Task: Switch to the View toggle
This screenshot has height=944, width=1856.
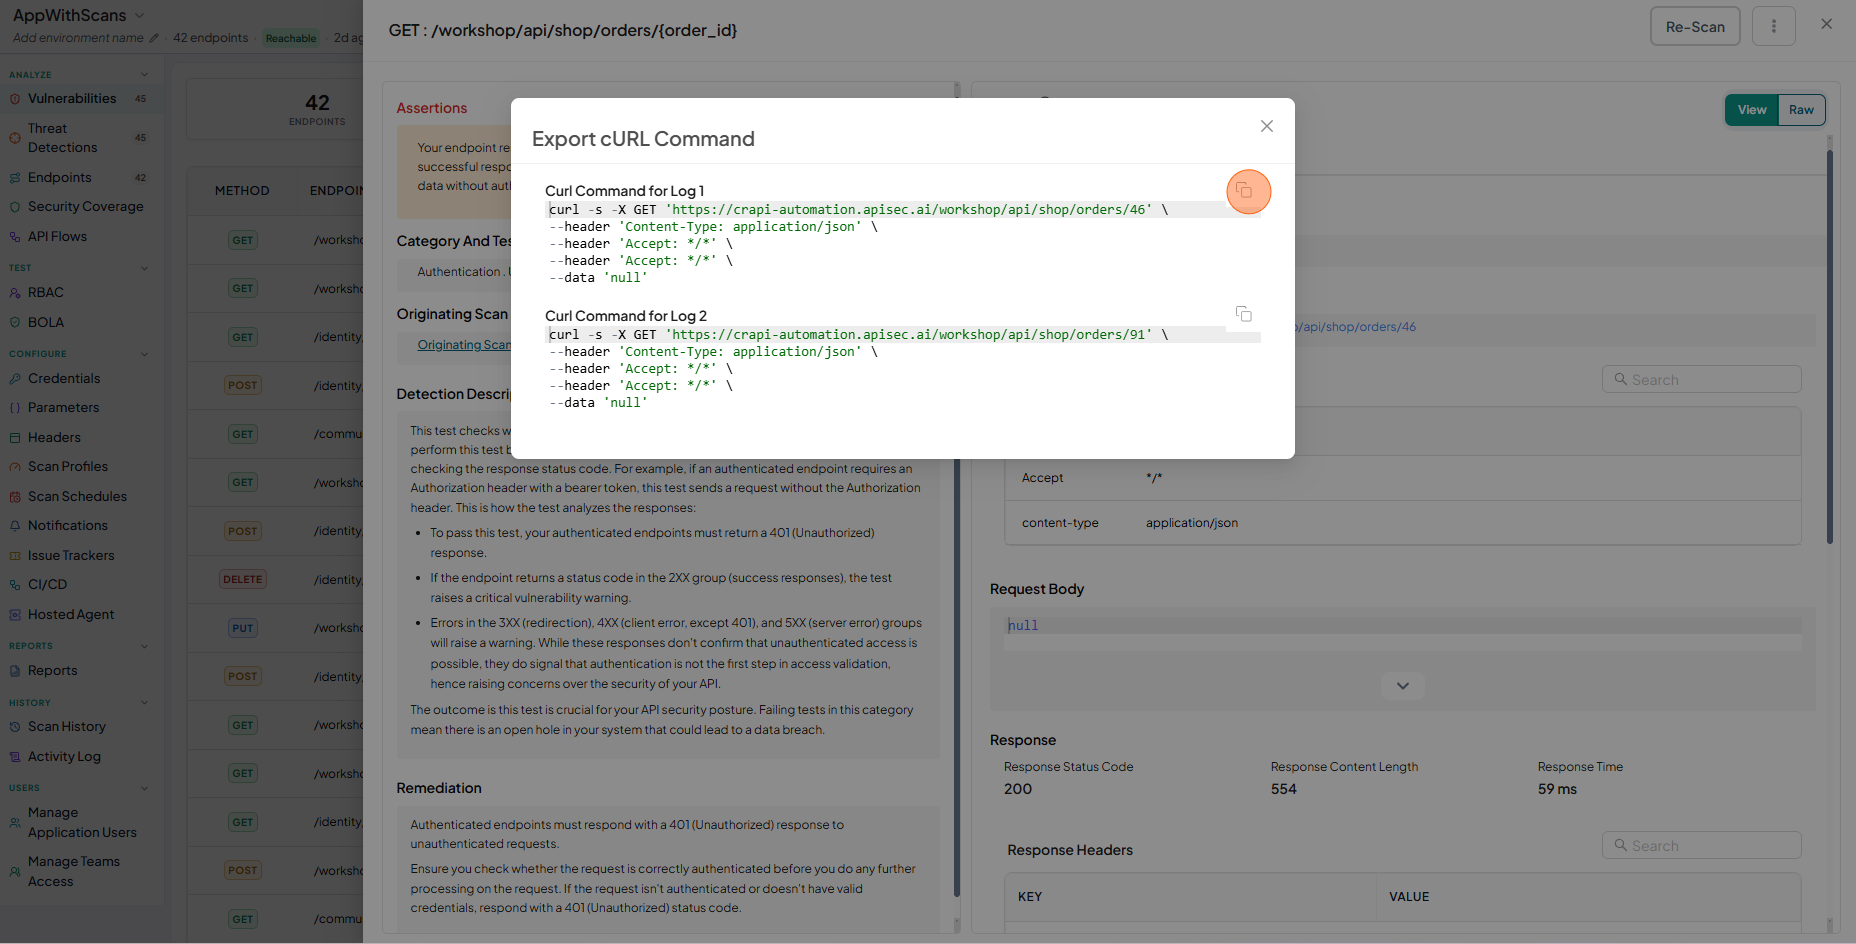Action: tap(1752, 110)
